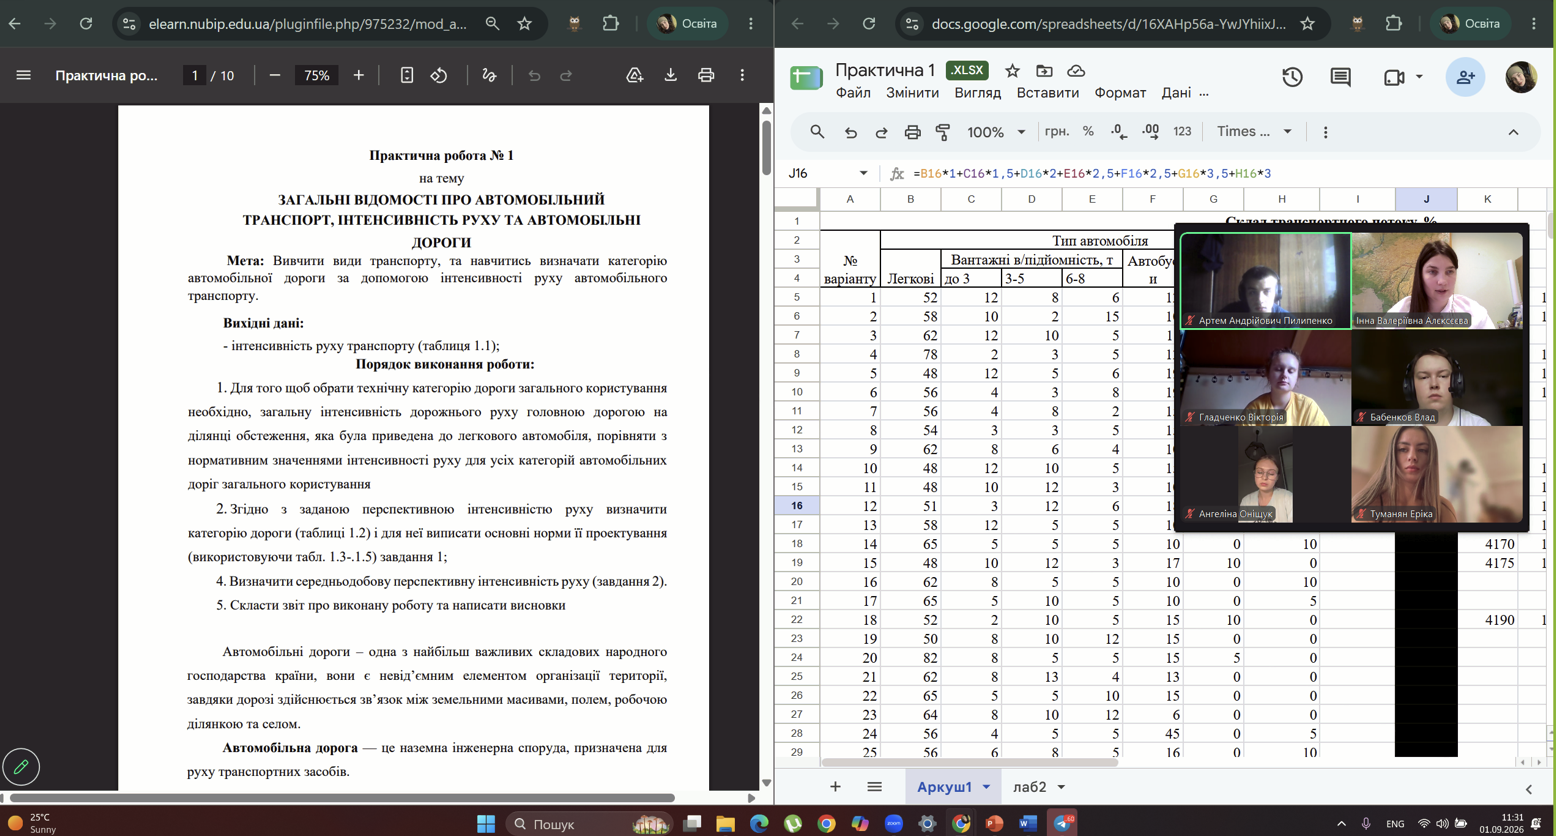Rotate the PDF page counterclockwise
This screenshot has height=836, width=1556.
[439, 76]
